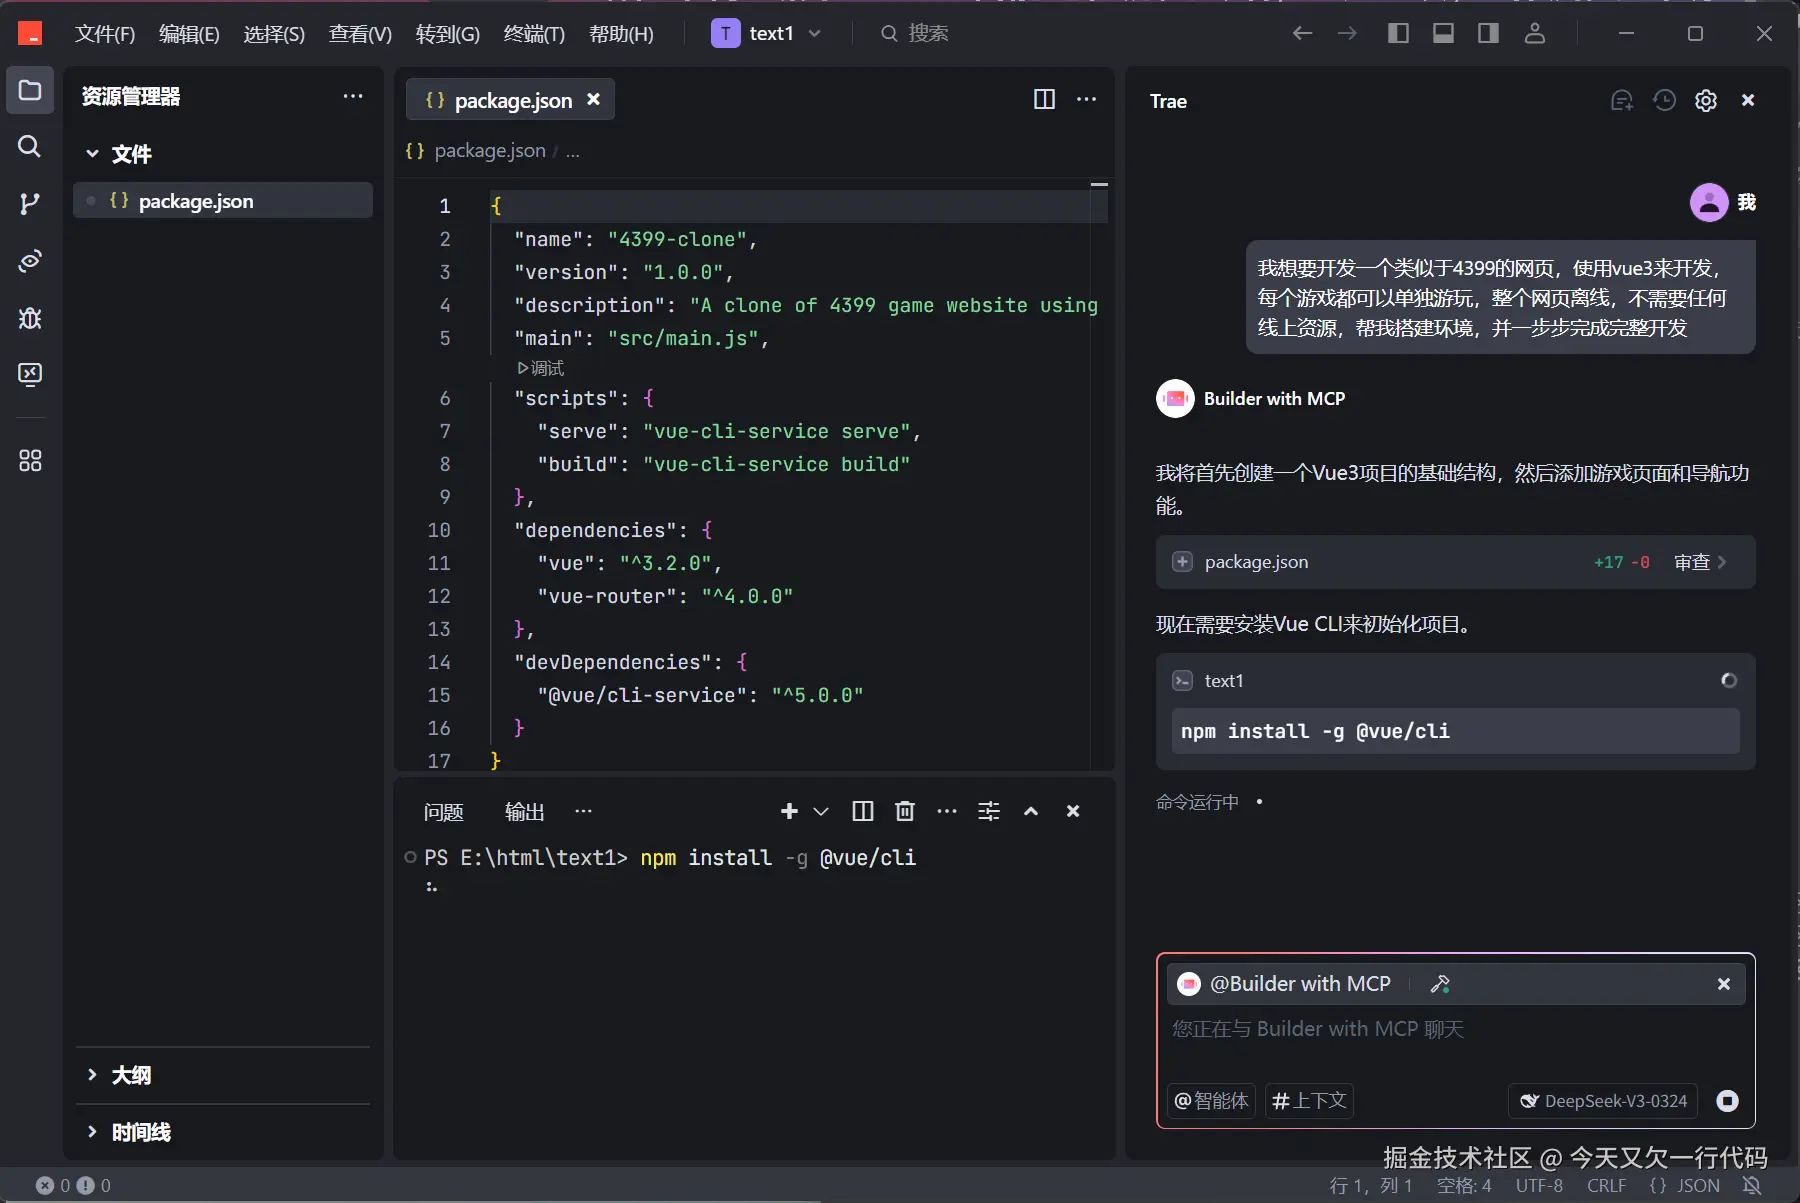Close the Trae chat panel

coord(1748,100)
